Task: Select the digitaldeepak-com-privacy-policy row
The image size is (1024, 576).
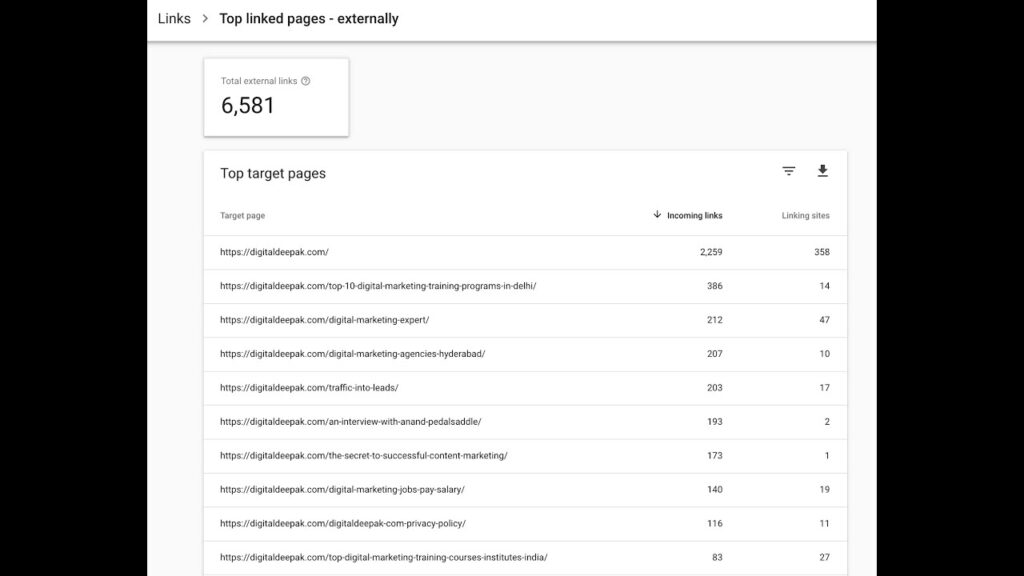Action: click(x=525, y=524)
